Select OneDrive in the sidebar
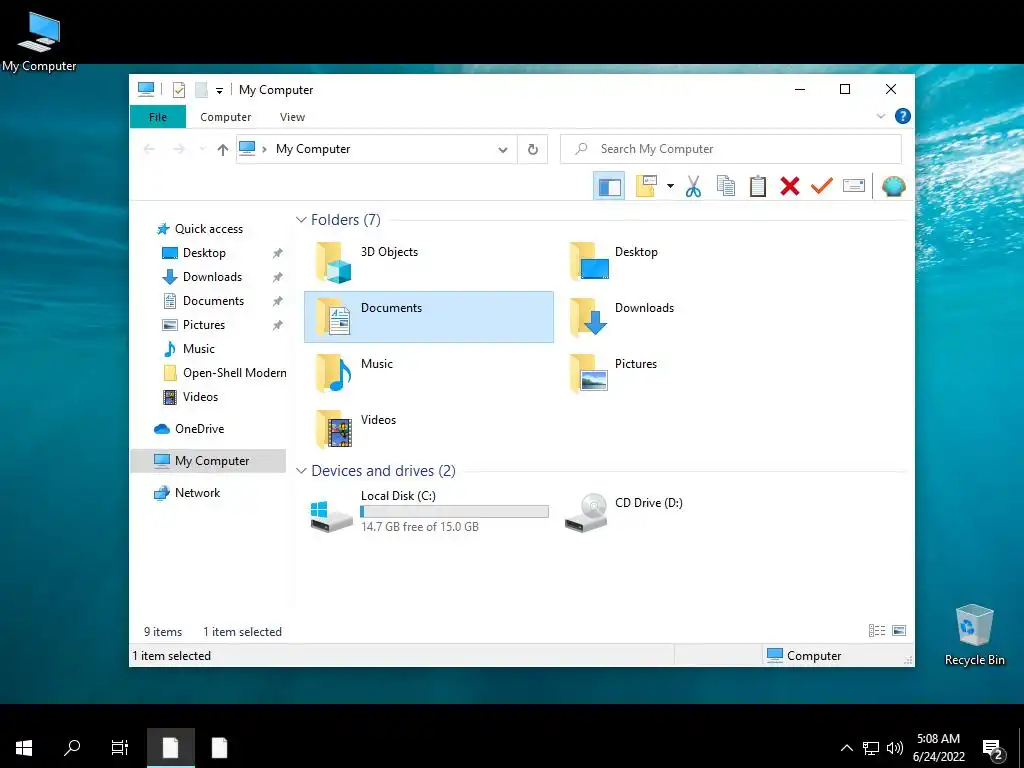 199,429
